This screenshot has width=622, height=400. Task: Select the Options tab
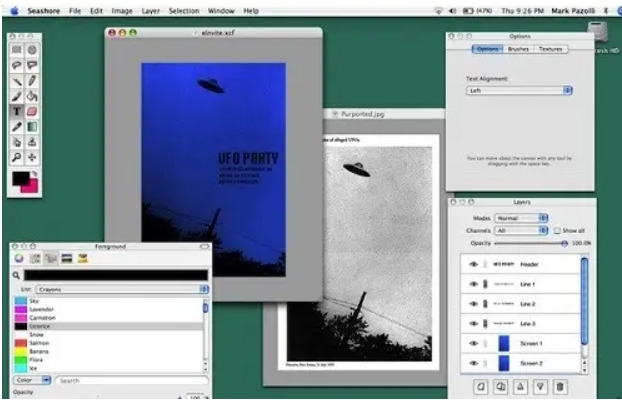tap(488, 49)
